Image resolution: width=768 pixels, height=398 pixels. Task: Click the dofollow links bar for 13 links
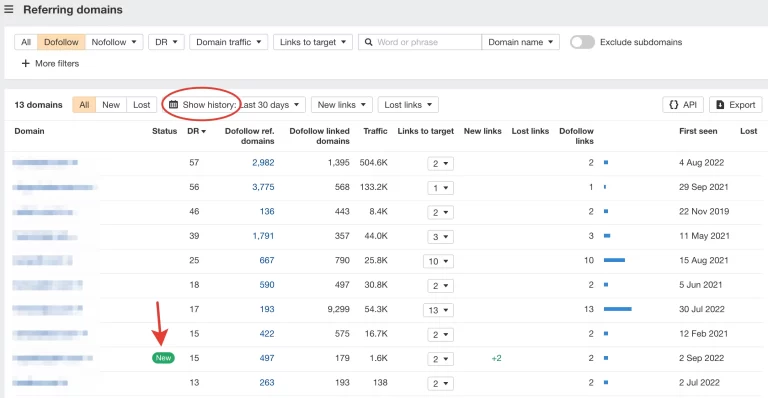point(618,309)
